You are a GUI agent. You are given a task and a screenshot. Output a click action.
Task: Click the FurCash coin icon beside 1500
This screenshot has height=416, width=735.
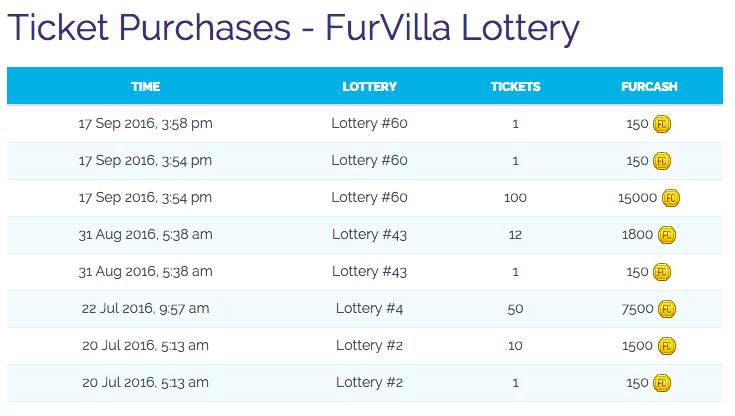(667, 346)
